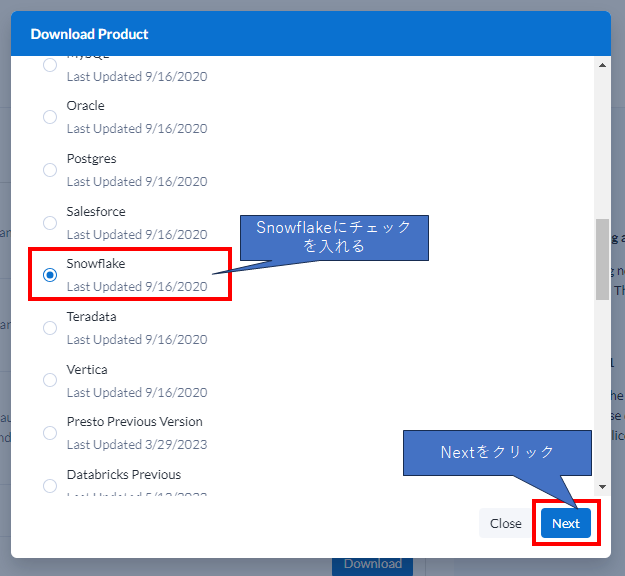
Task: Select the partially visible MySQL radio button
Action: click(x=50, y=66)
